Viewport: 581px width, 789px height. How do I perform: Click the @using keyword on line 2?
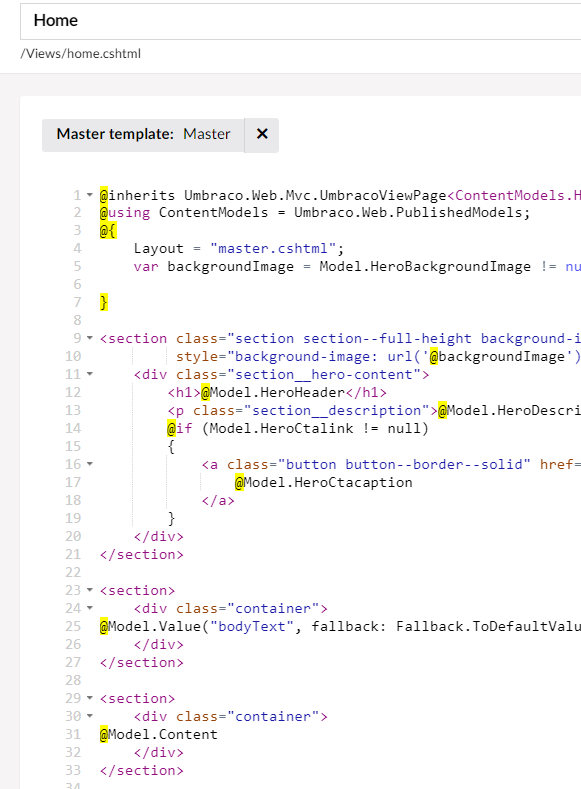click(125, 213)
